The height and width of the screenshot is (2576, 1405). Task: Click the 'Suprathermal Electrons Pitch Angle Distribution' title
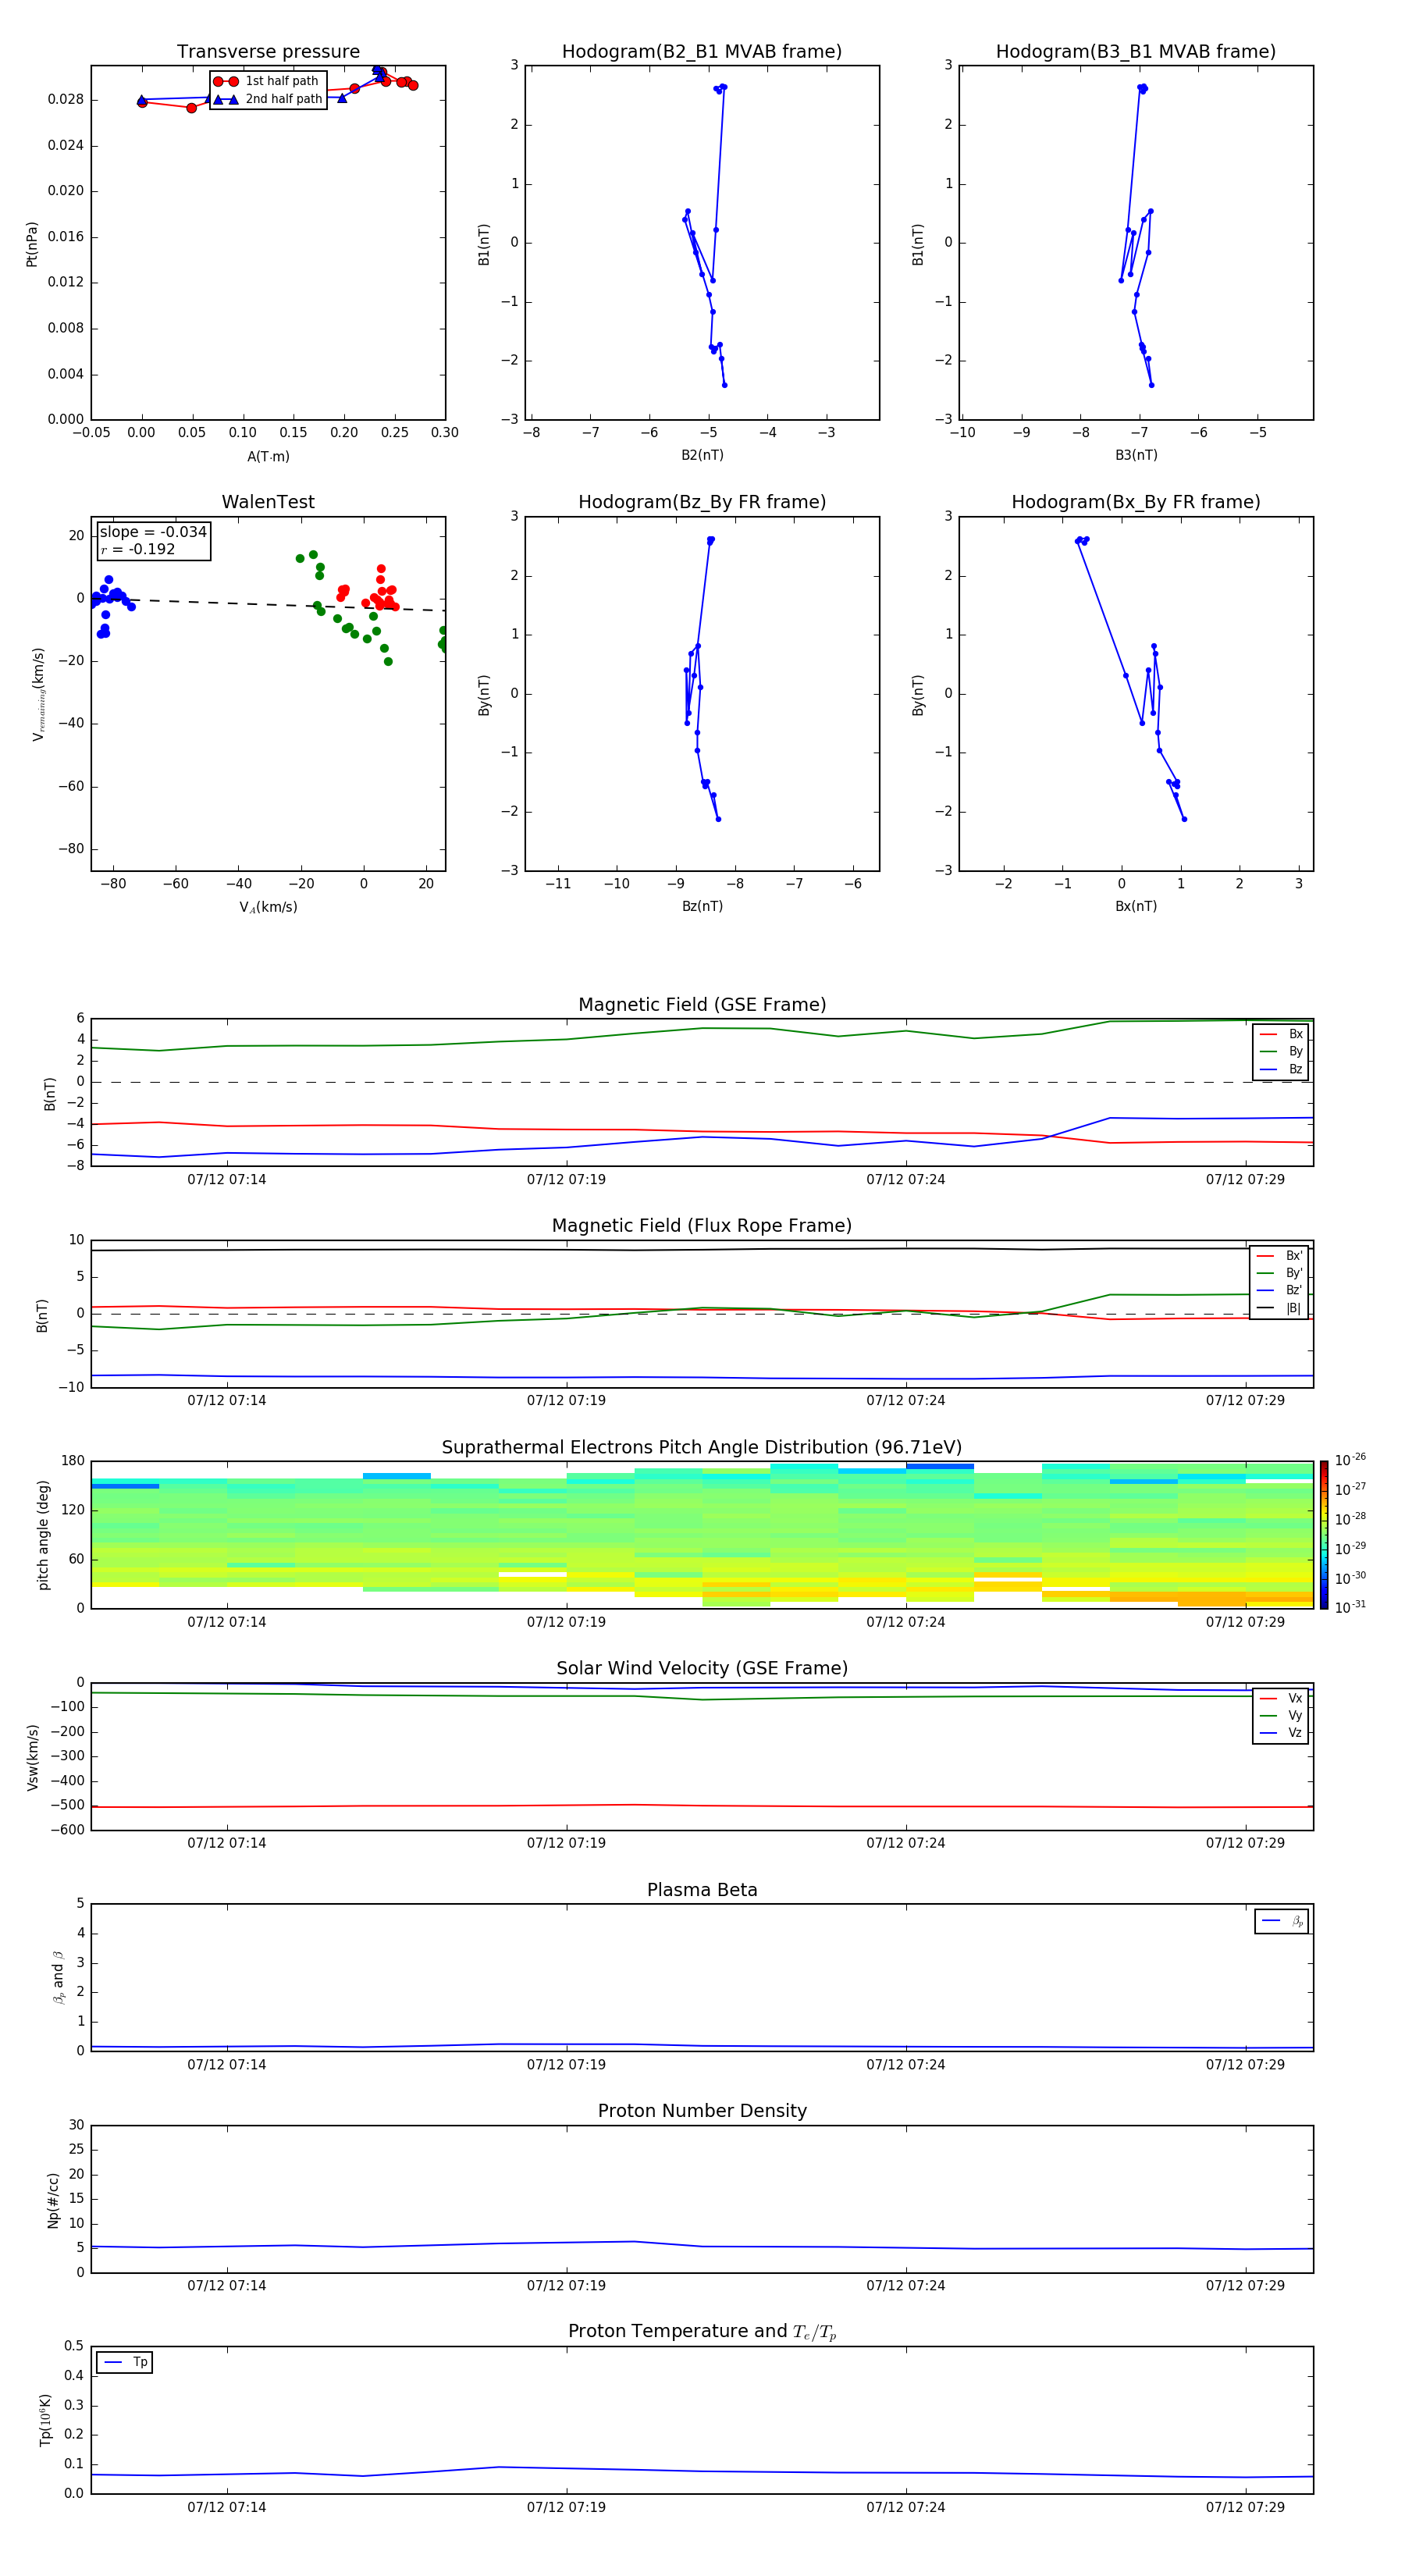point(702,1448)
